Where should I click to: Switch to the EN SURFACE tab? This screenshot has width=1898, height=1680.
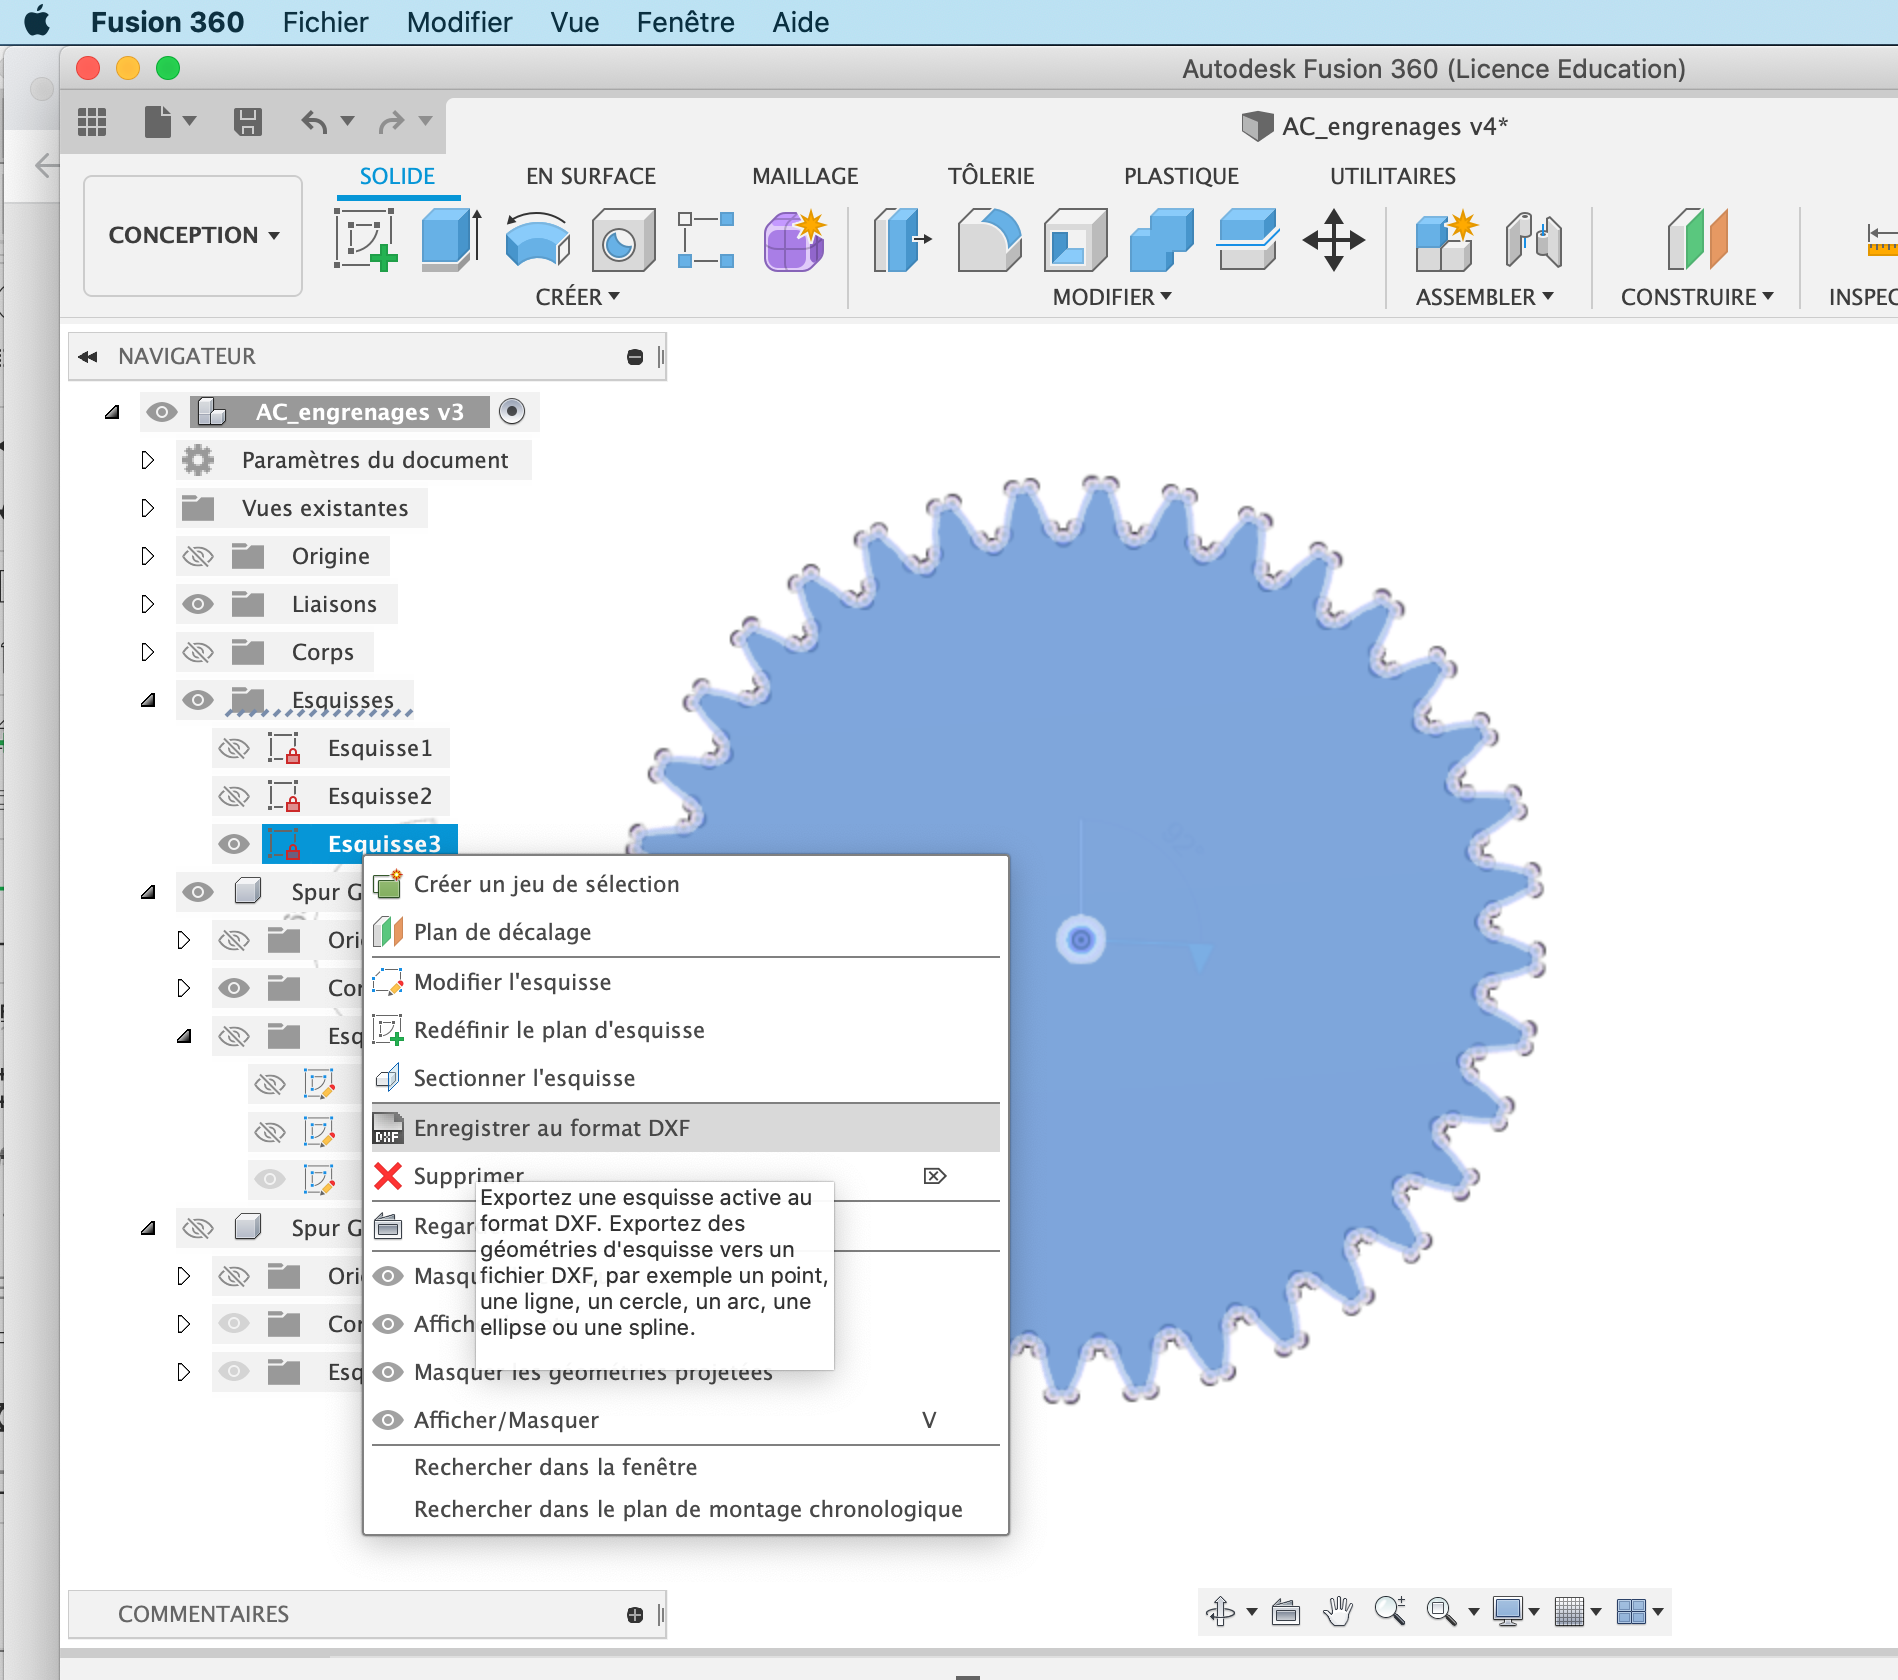[590, 176]
